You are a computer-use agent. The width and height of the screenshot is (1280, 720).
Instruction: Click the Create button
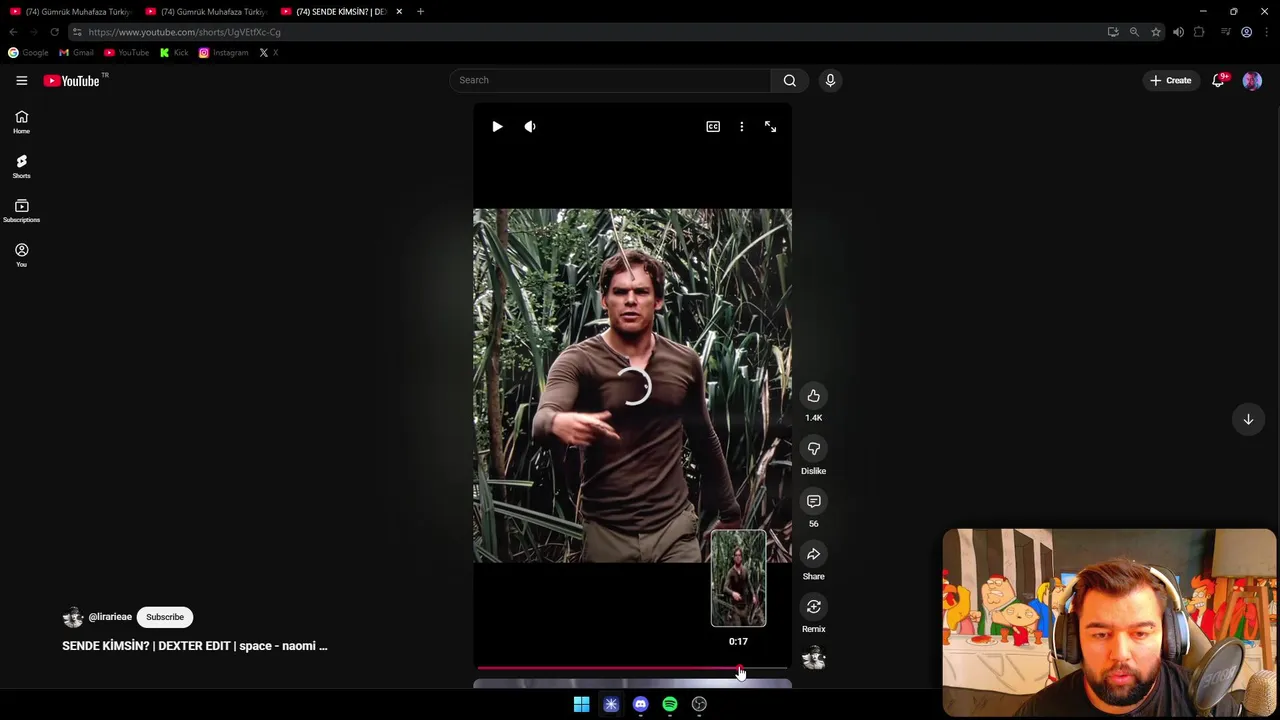pyautogui.click(x=1170, y=80)
